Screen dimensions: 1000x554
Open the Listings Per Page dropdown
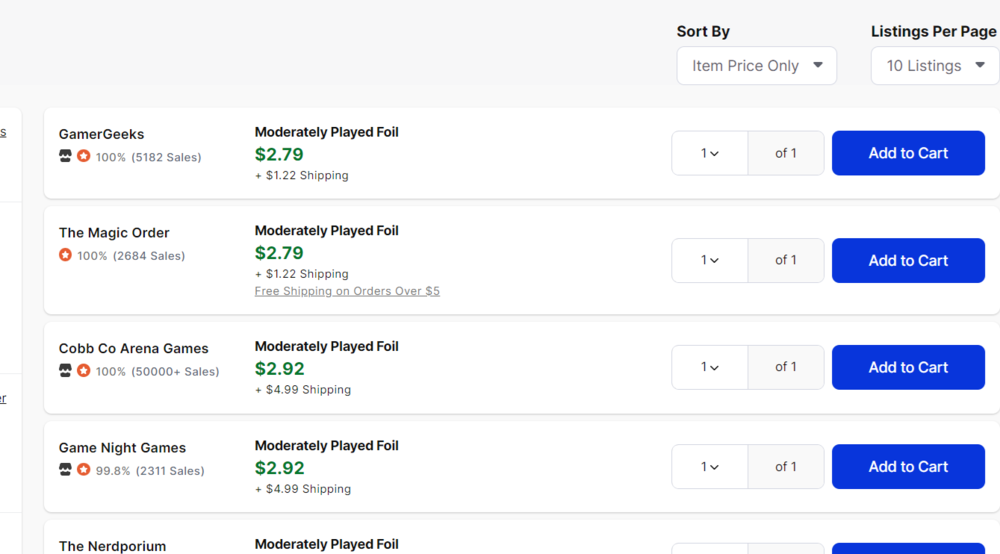(935, 66)
